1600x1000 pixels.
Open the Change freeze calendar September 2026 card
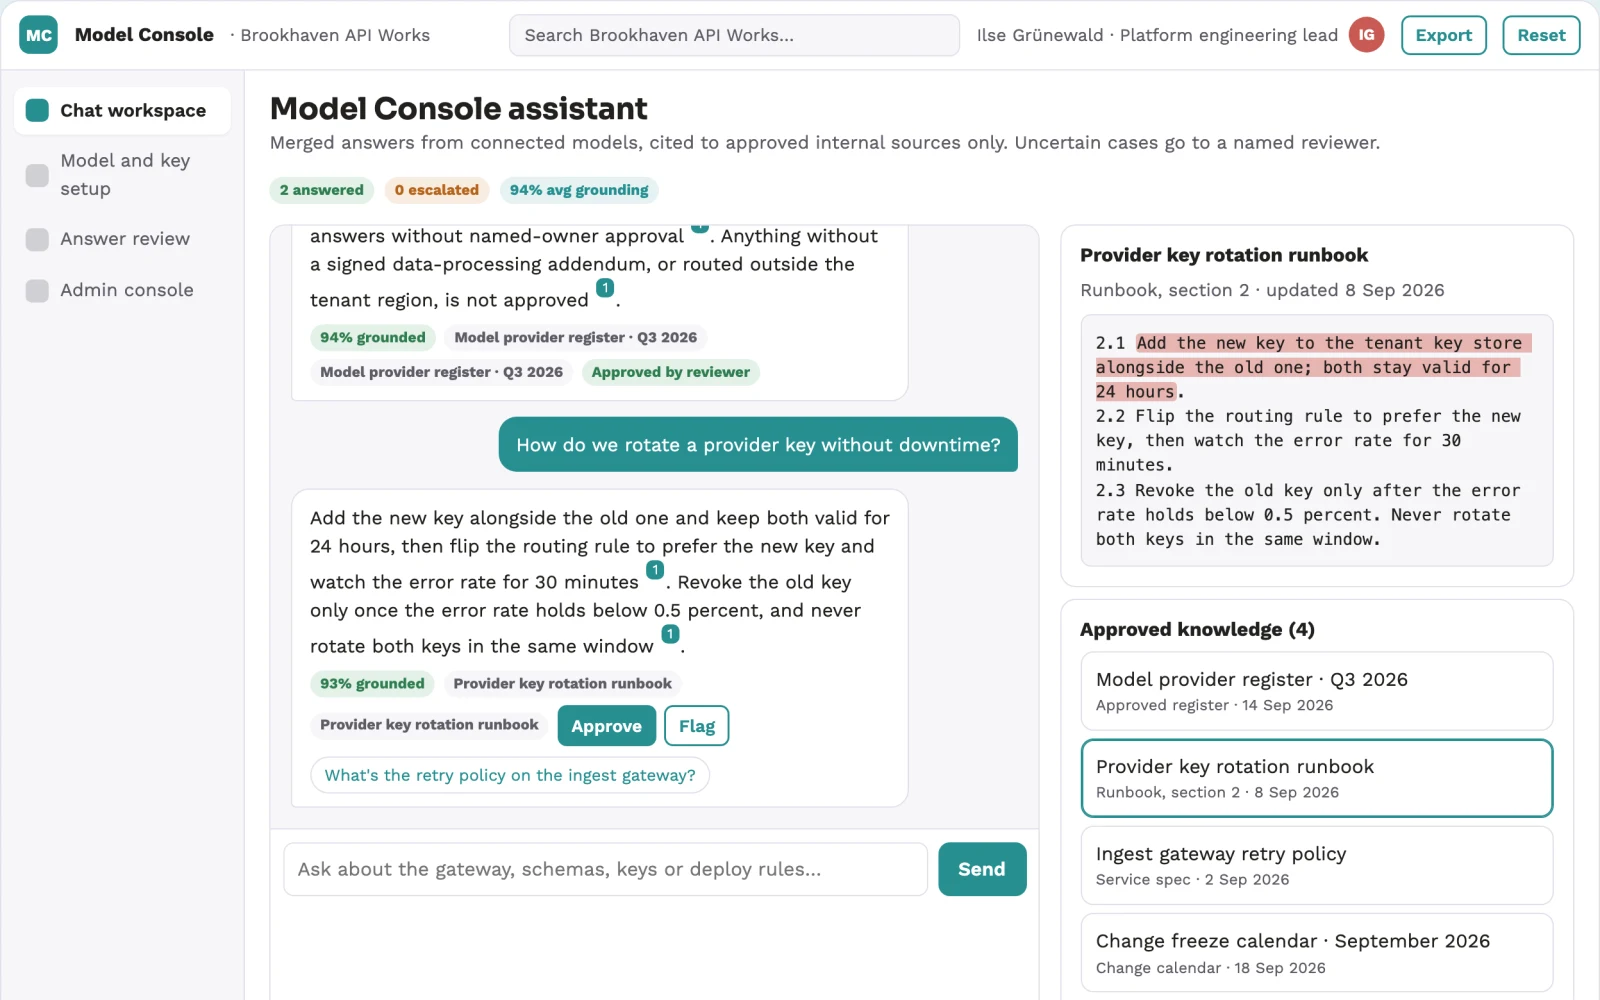click(1317, 952)
